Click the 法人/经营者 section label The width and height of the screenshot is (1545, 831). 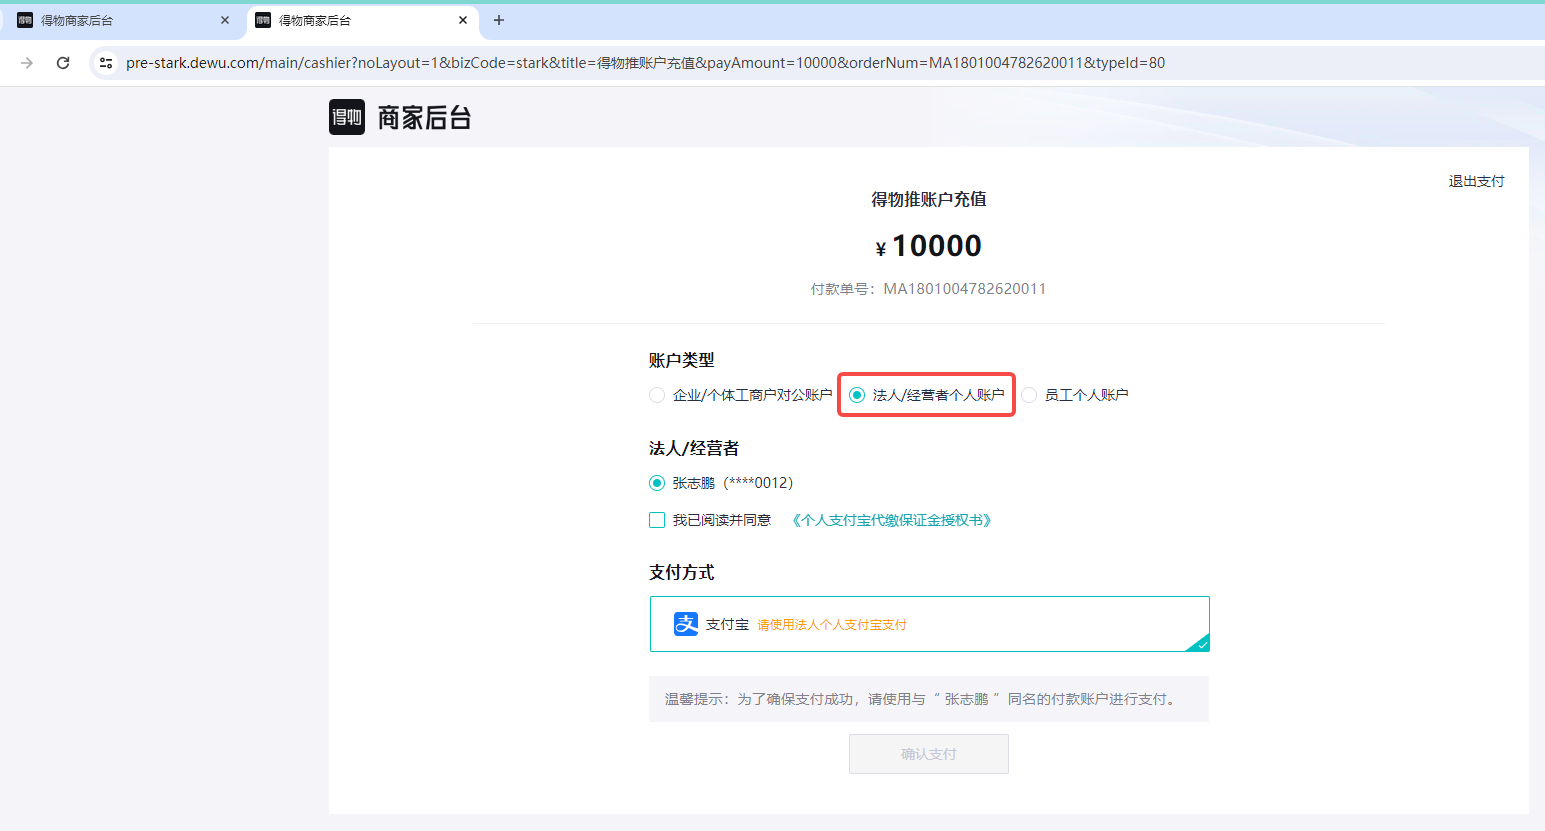(694, 448)
